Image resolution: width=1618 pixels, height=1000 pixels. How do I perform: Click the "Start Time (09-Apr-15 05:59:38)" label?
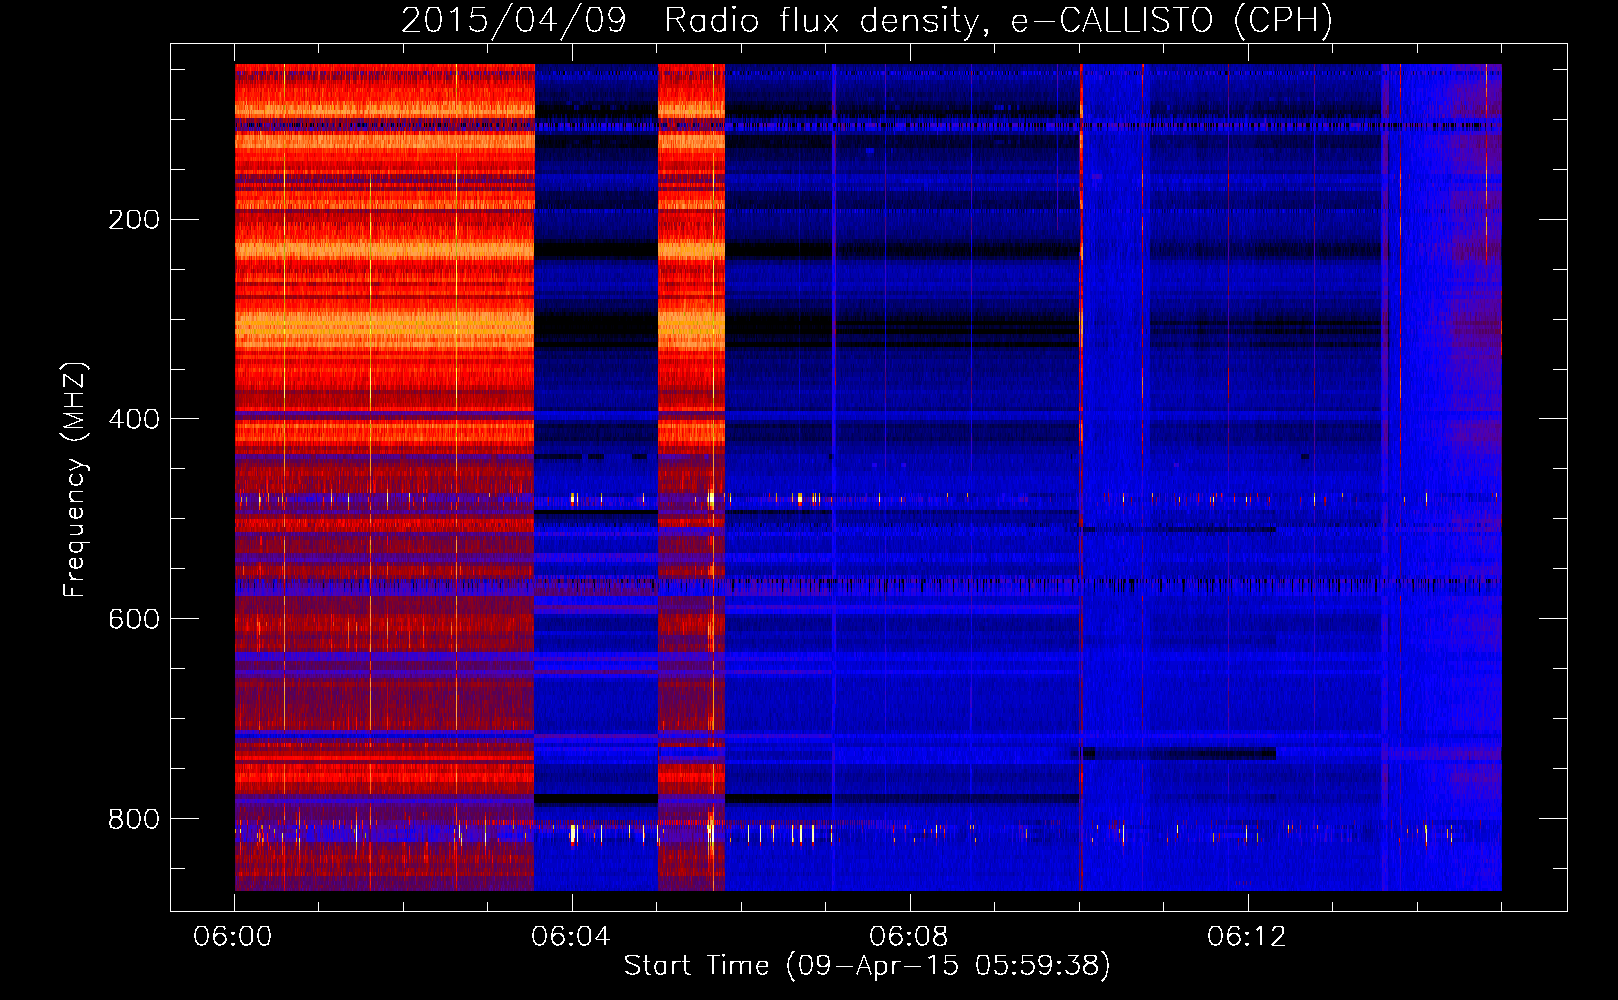click(x=867, y=966)
